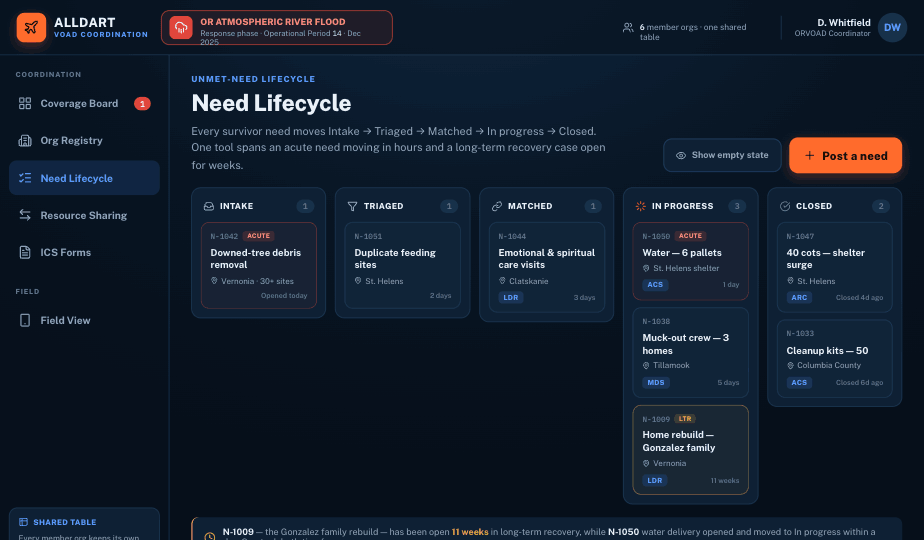The width and height of the screenshot is (924, 540).
Task: Switch to Field View
Action: click(x=84, y=320)
